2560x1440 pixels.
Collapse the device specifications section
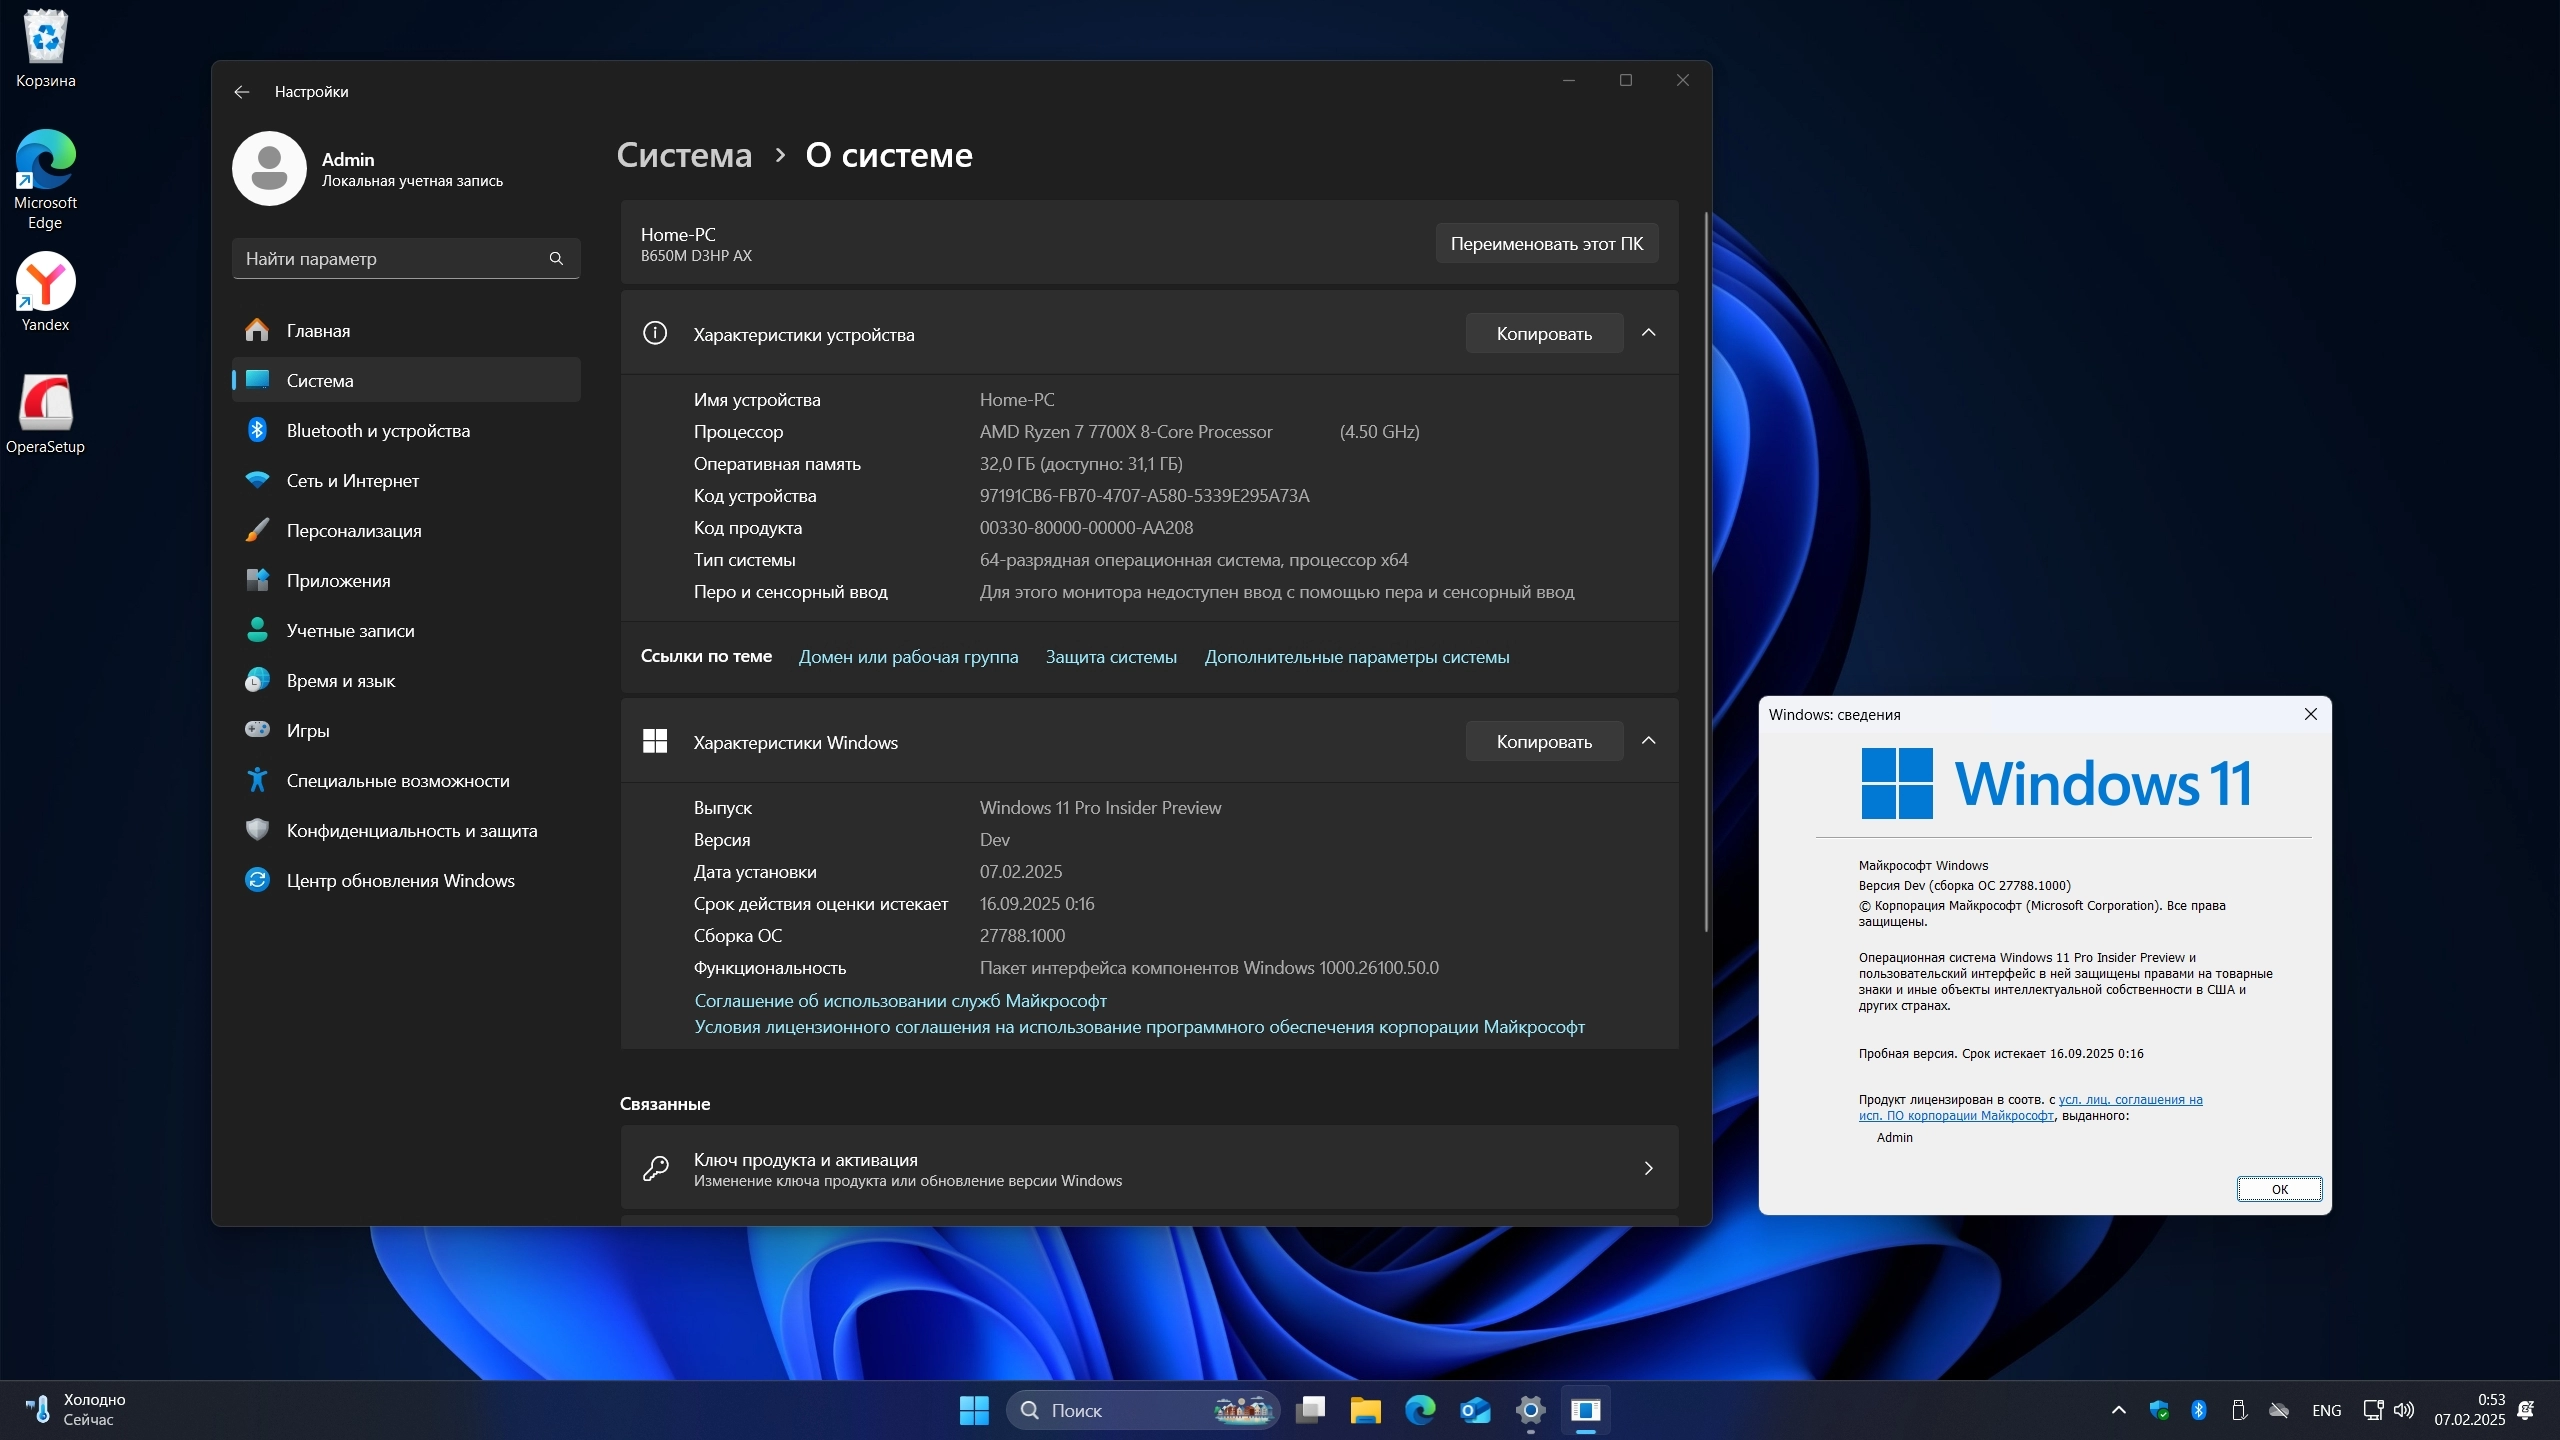1648,333
